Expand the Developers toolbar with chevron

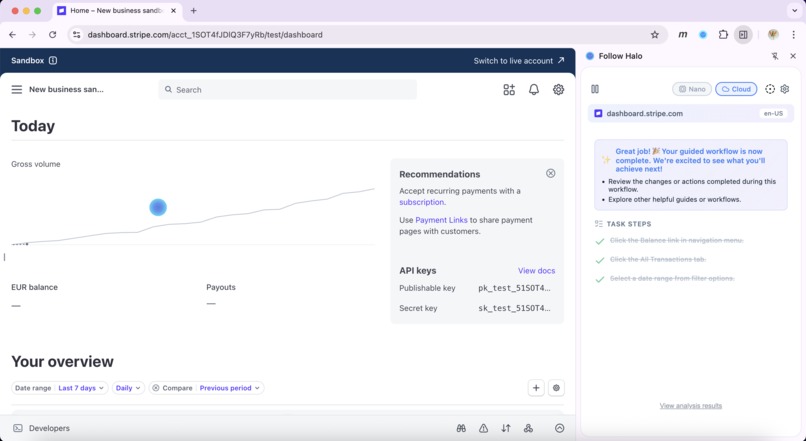560,428
